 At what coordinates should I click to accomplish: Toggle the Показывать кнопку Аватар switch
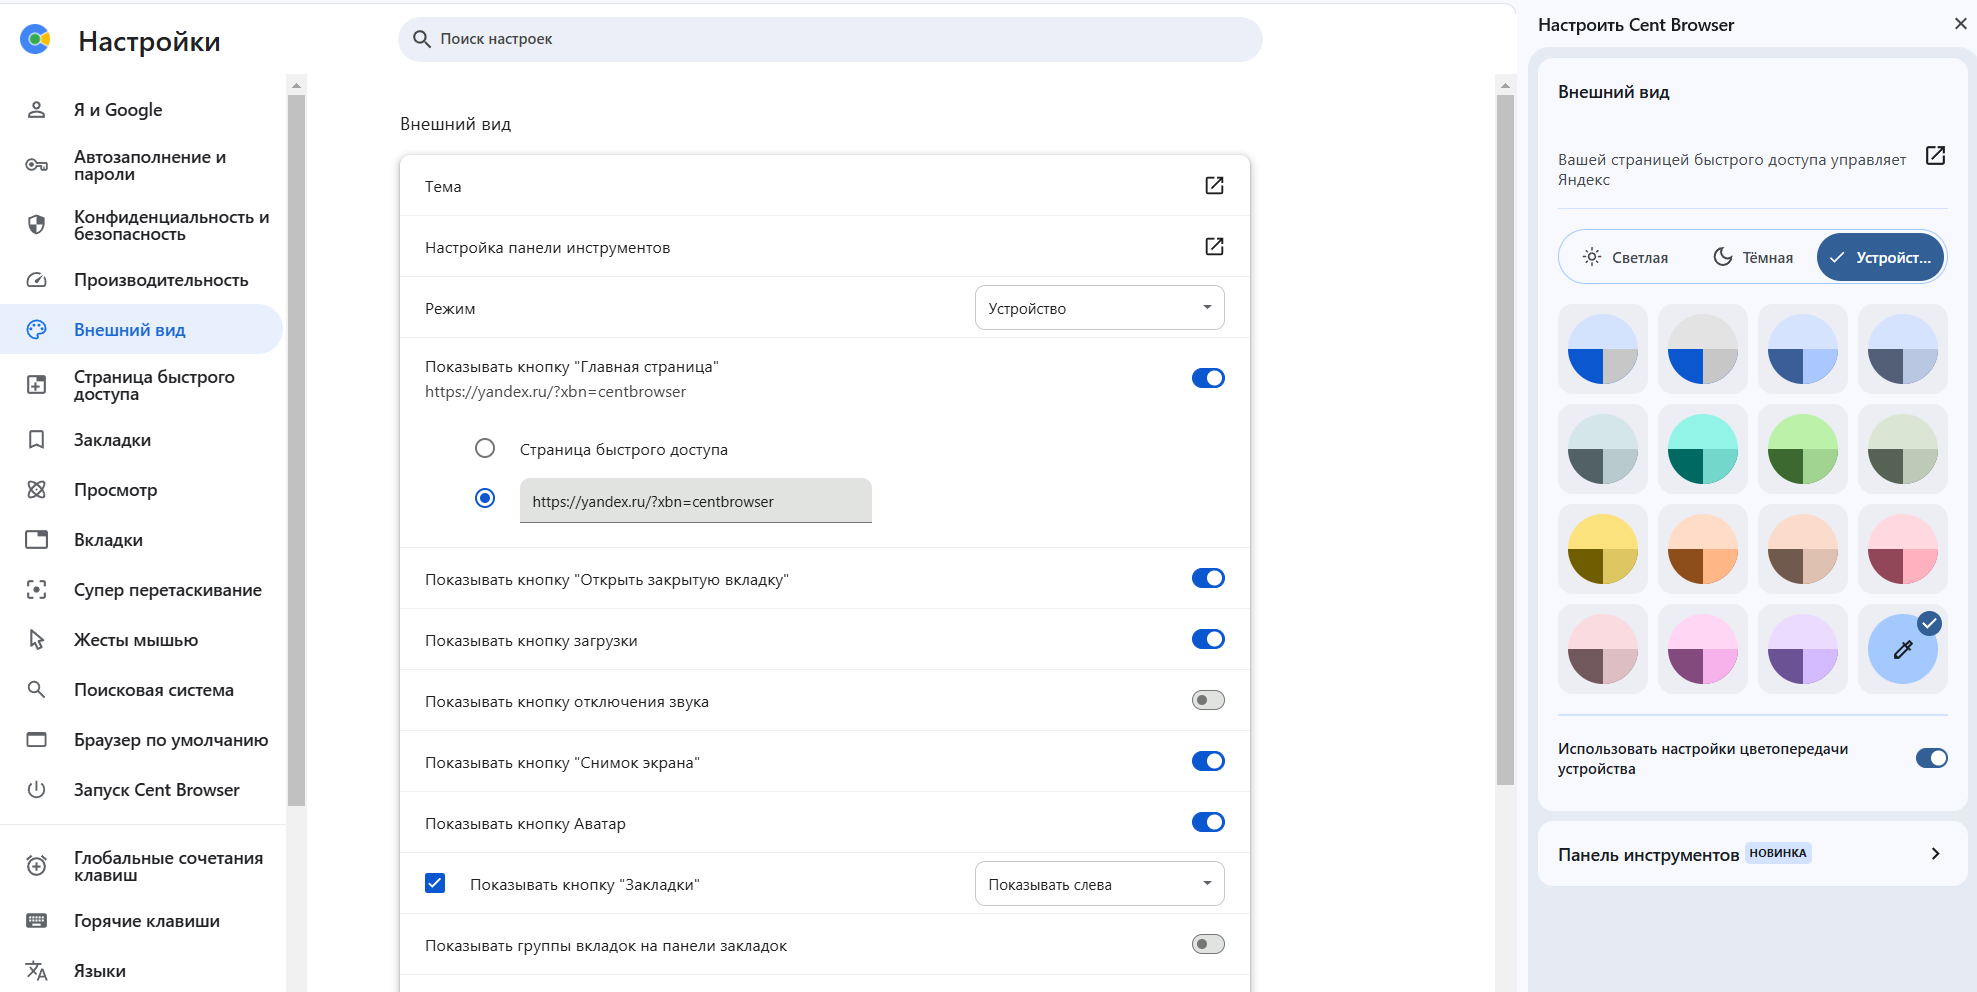point(1208,822)
